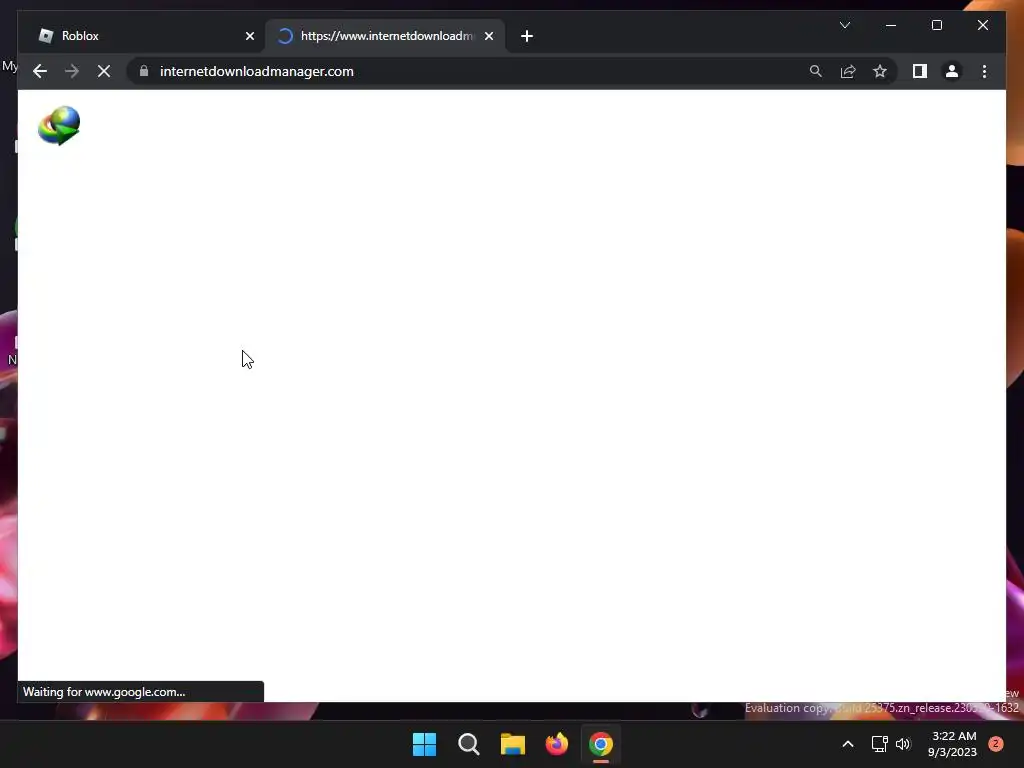This screenshot has height=768, width=1024.
Task: Bookmark this tab with the star
Action: click(x=880, y=71)
